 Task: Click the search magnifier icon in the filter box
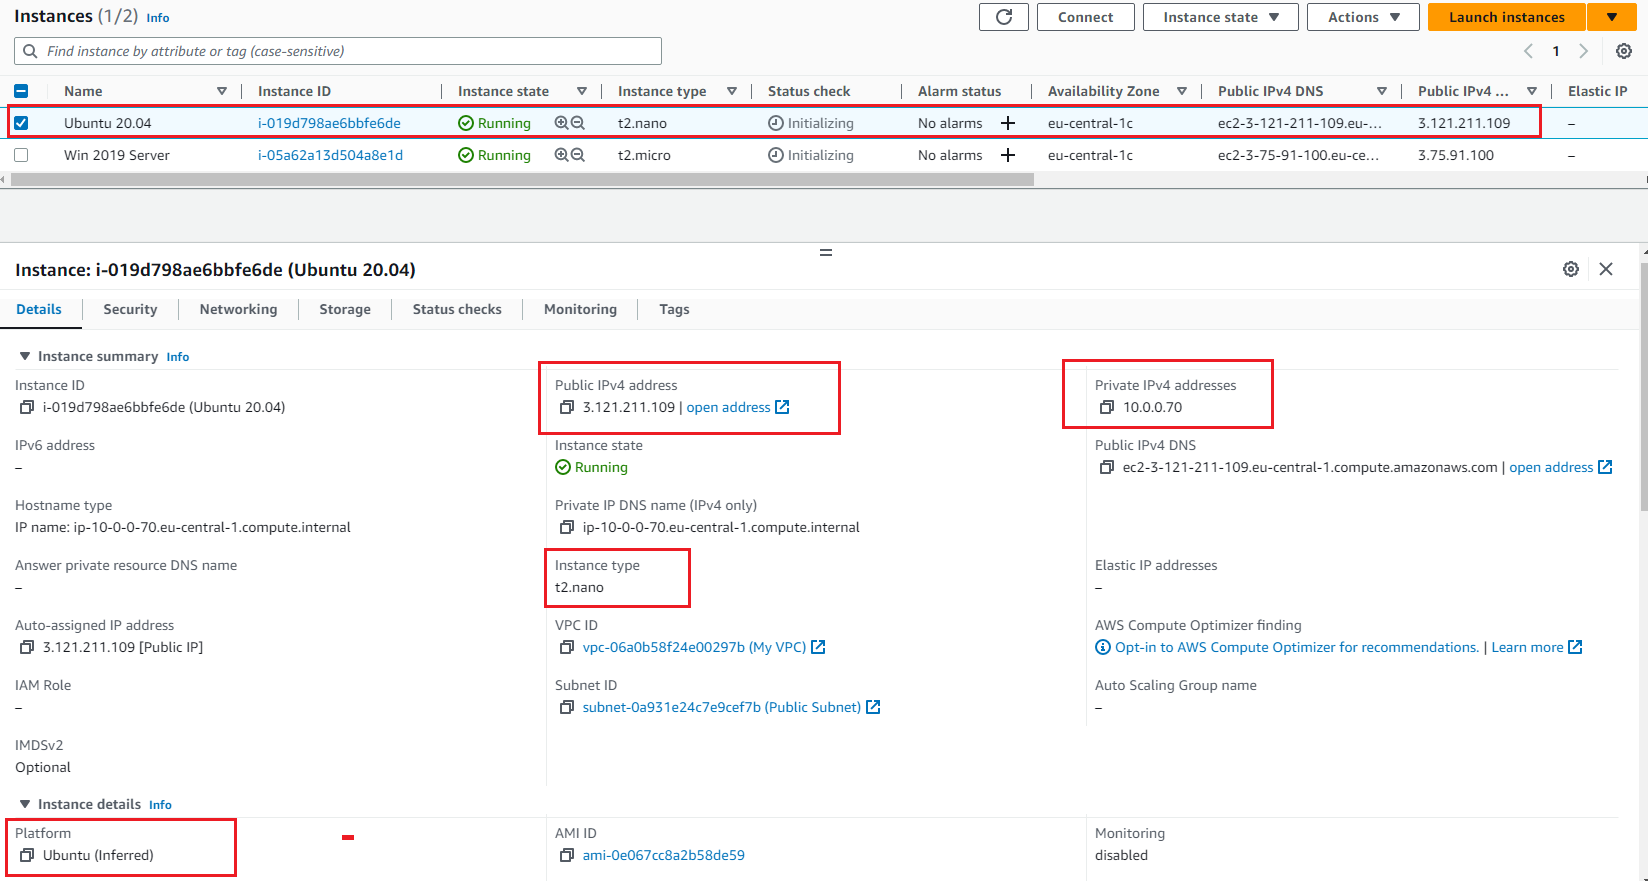(30, 51)
